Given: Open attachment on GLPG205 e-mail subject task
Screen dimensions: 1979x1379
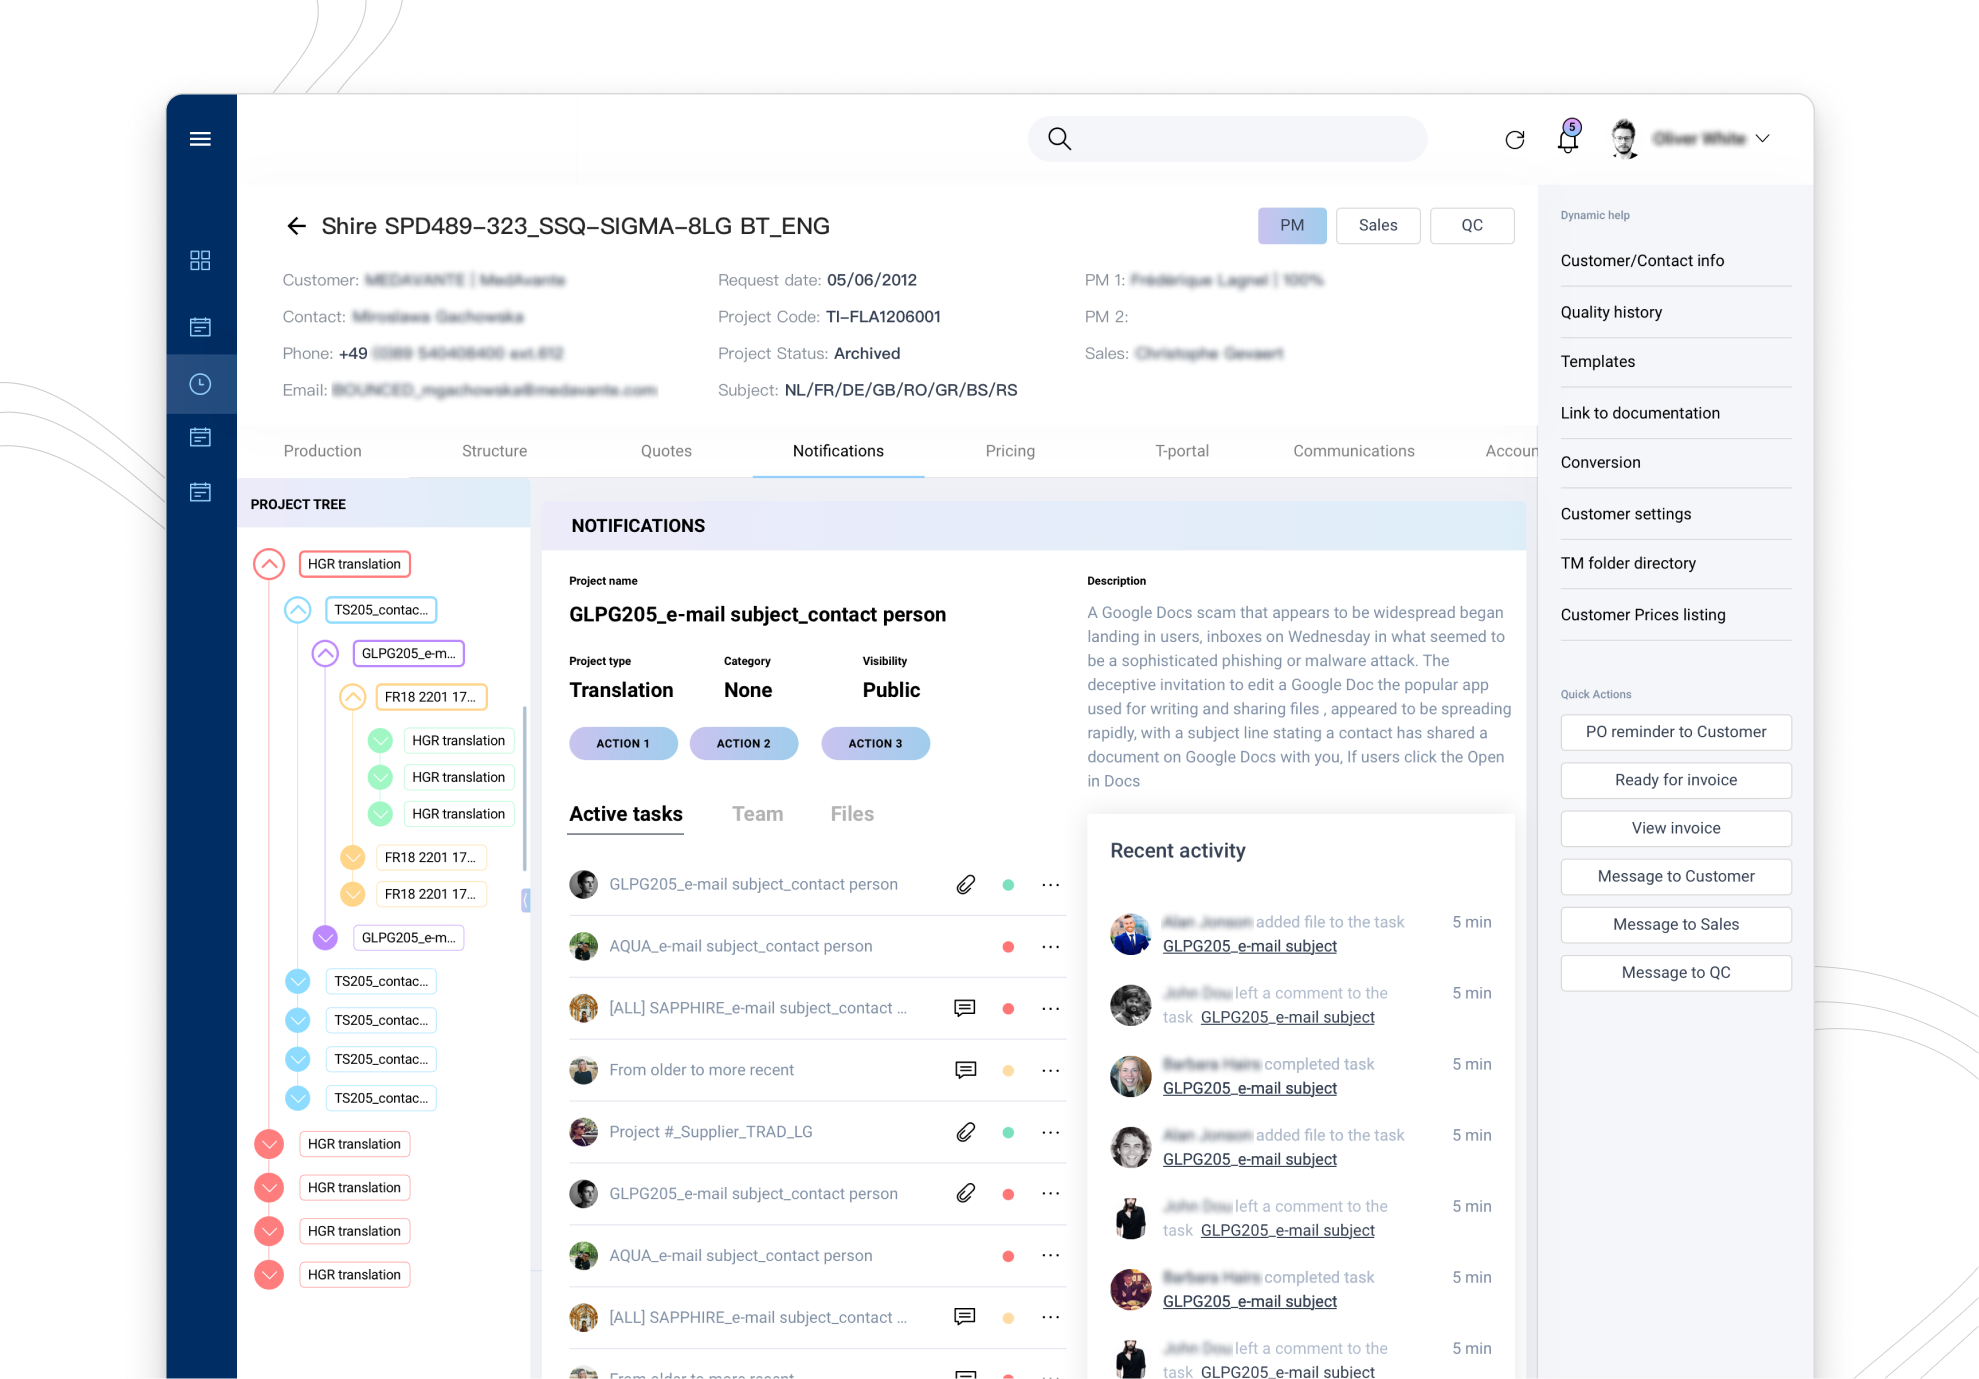Looking at the screenshot, I should click(x=965, y=884).
